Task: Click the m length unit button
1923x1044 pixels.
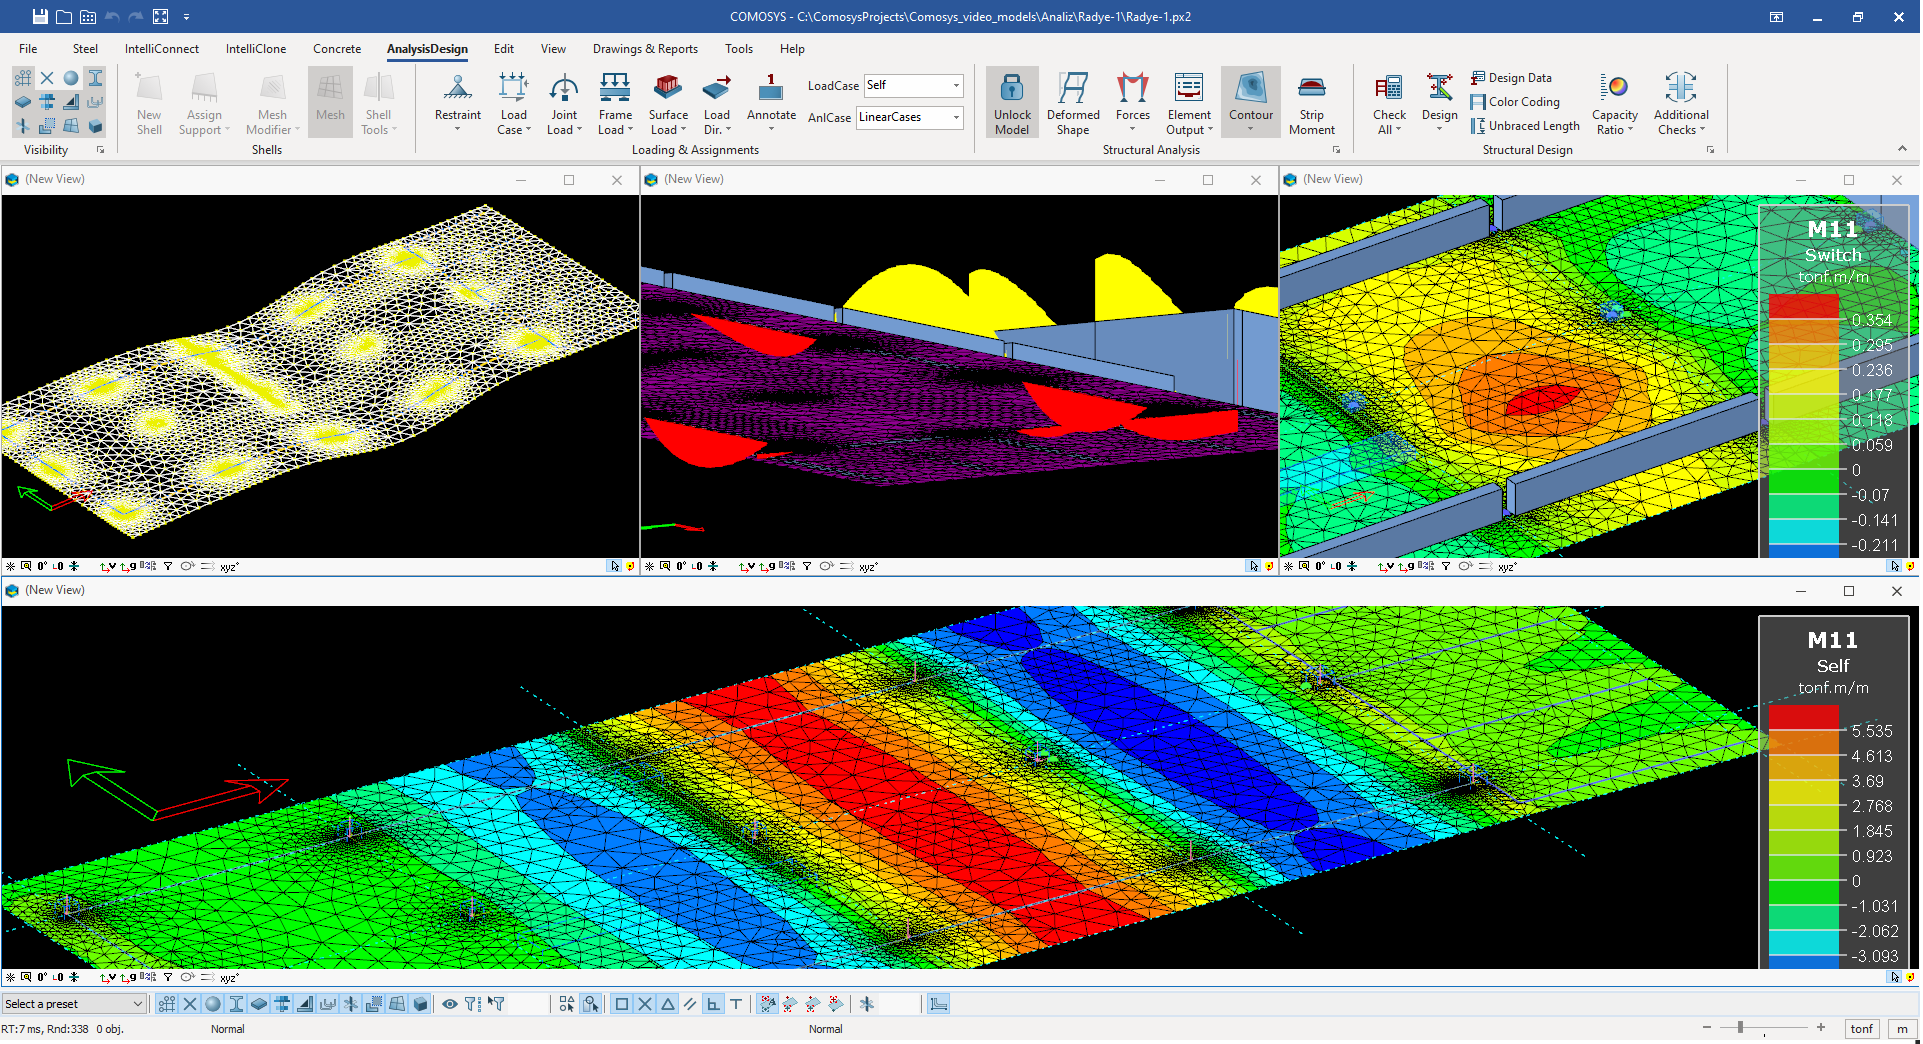Action: point(1902,1030)
